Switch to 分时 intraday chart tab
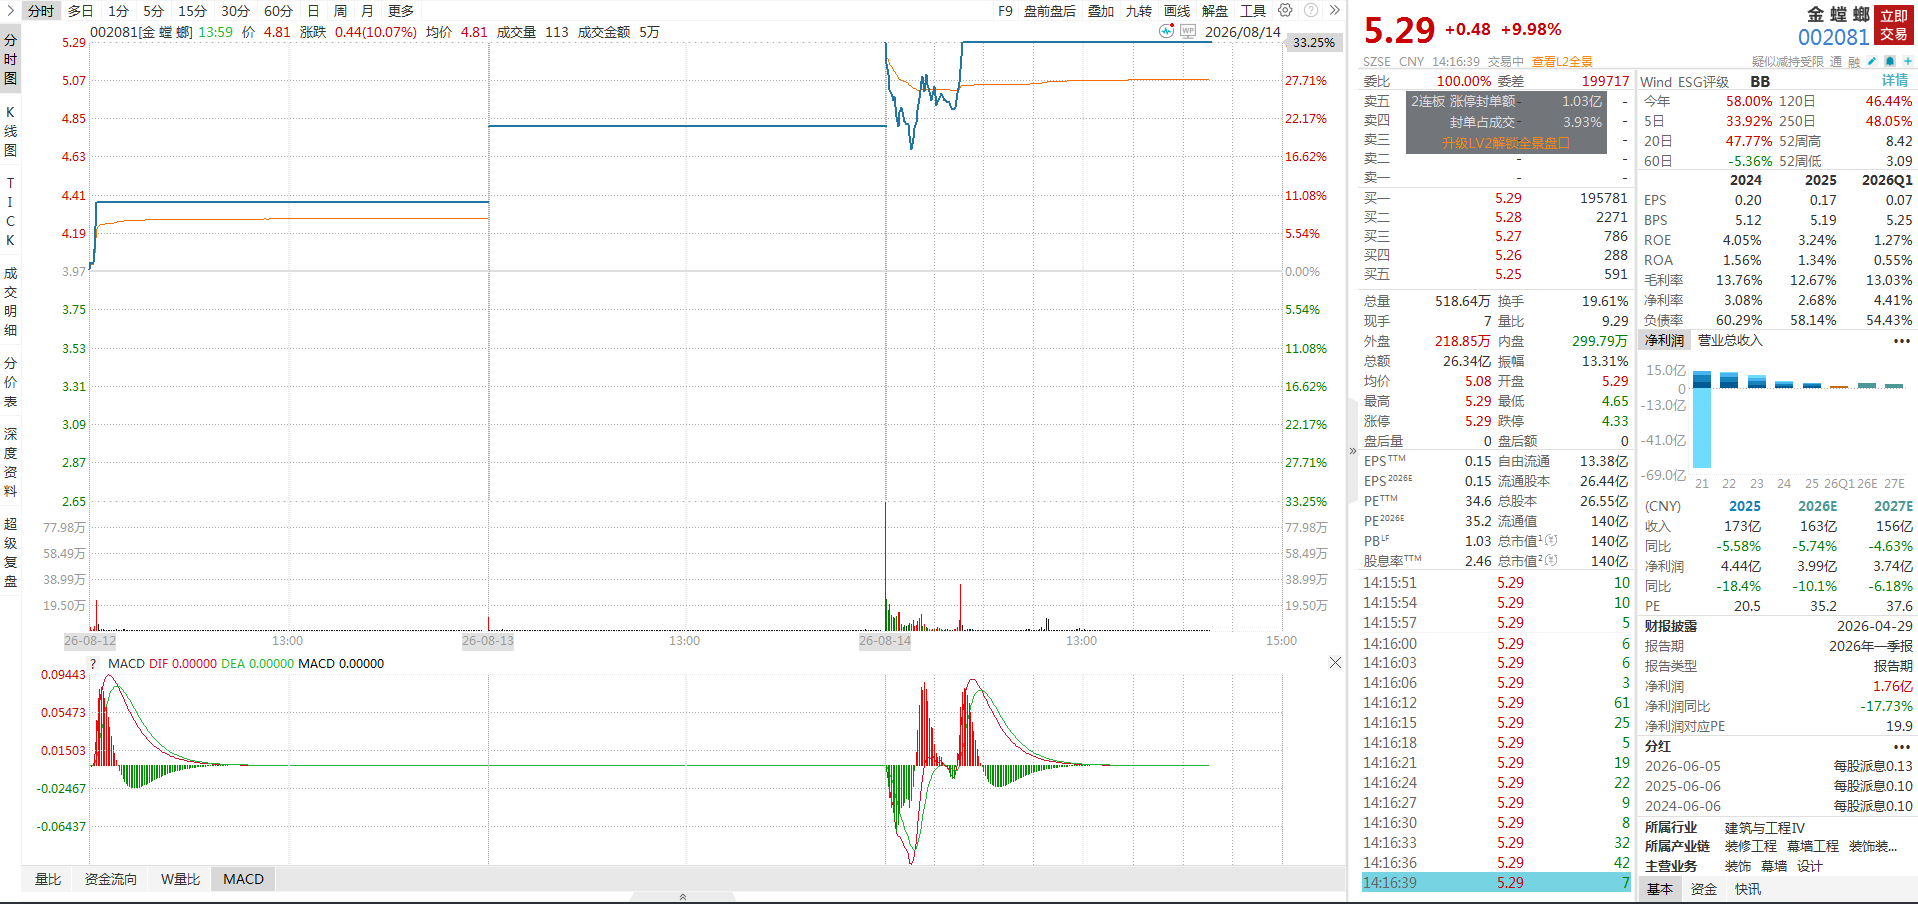This screenshot has width=1918, height=904. pos(41,11)
